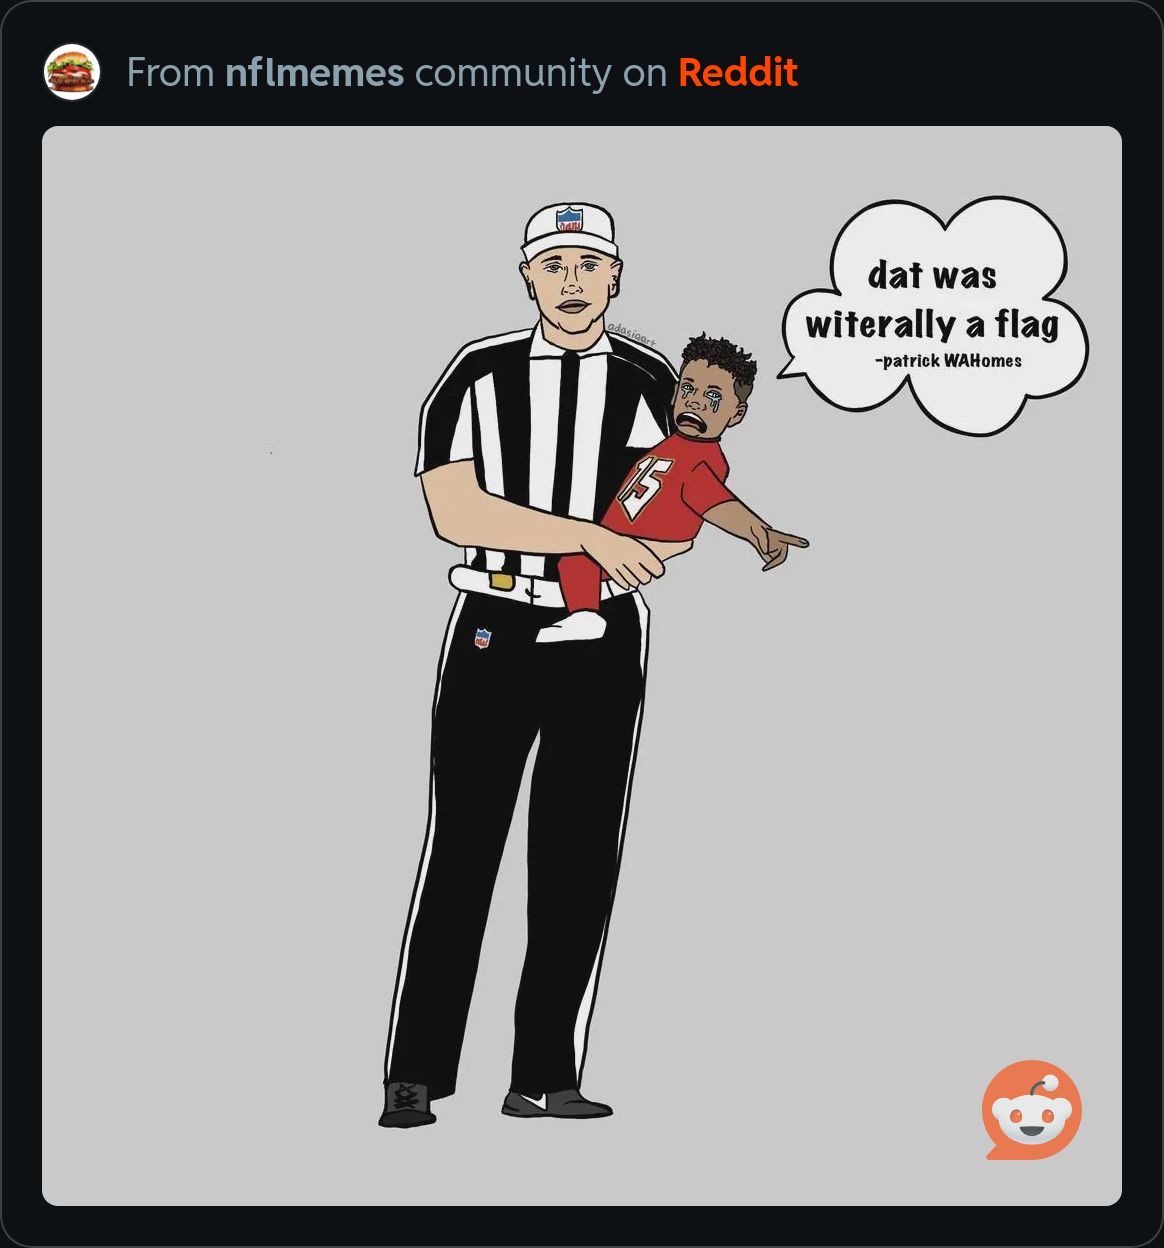Click the "-patrick WAHomes" caption
Viewport: 1164px width, 1248px height.
click(948, 360)
